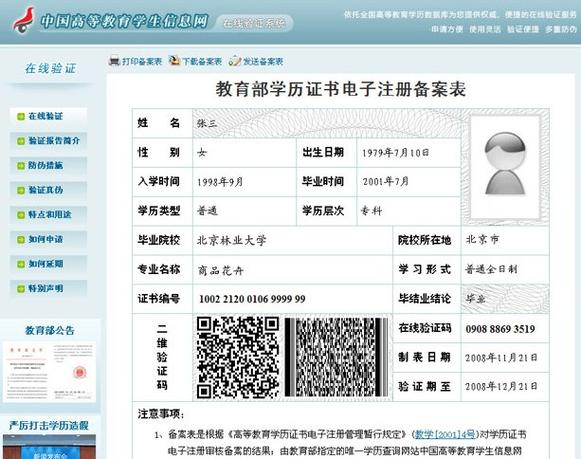Open the 如何延期 sidebar item
This screenshot has height=459, width=581.
pyautogui.click(x=49, y=264)
